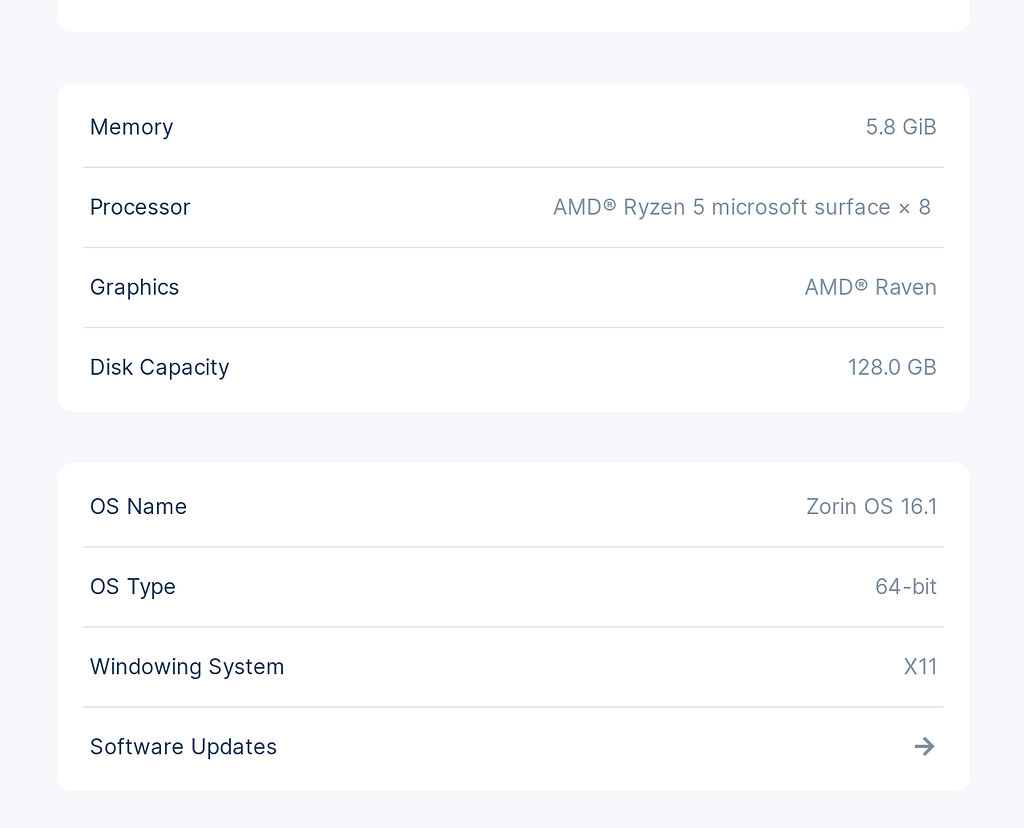The height and width of the screenshot is (828, 1024).
Task: Select the X11 windowing system value
Action: tap(921, 667)
